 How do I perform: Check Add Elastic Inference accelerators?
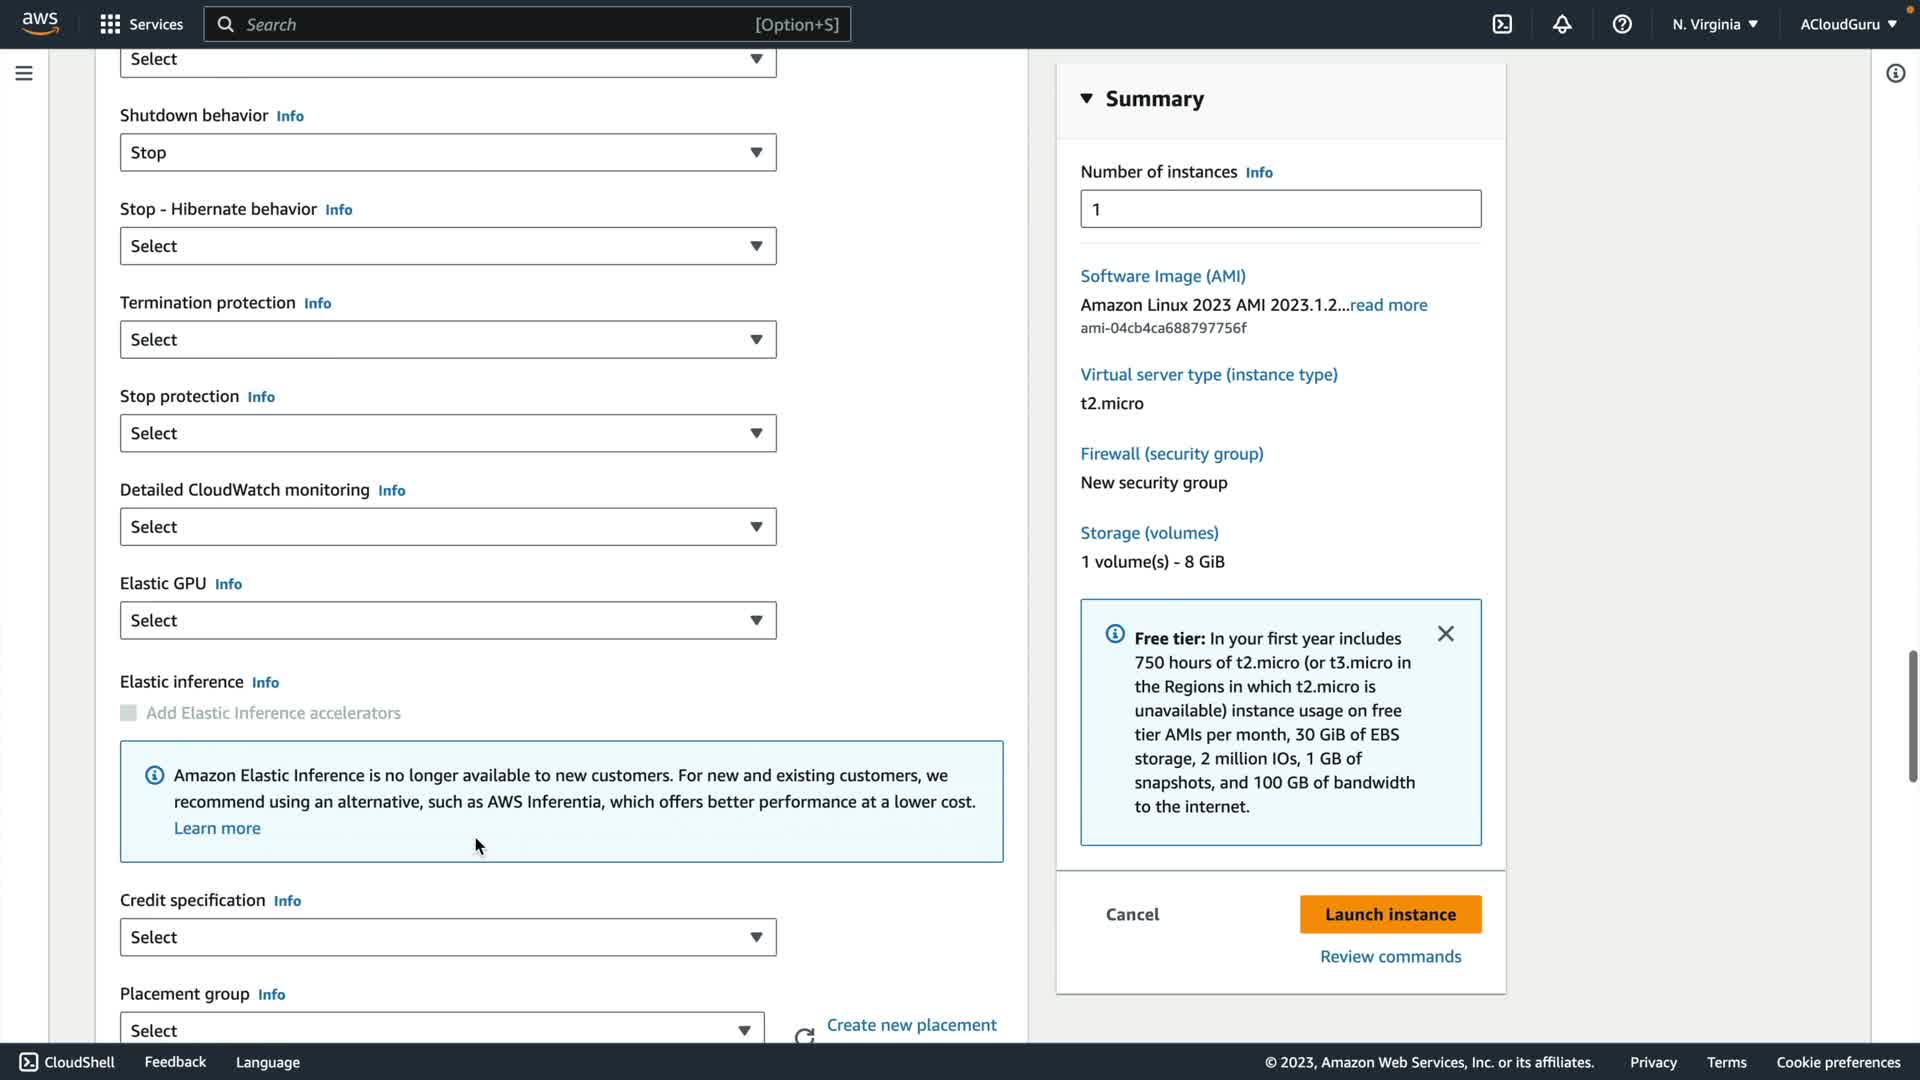[128, 713]
